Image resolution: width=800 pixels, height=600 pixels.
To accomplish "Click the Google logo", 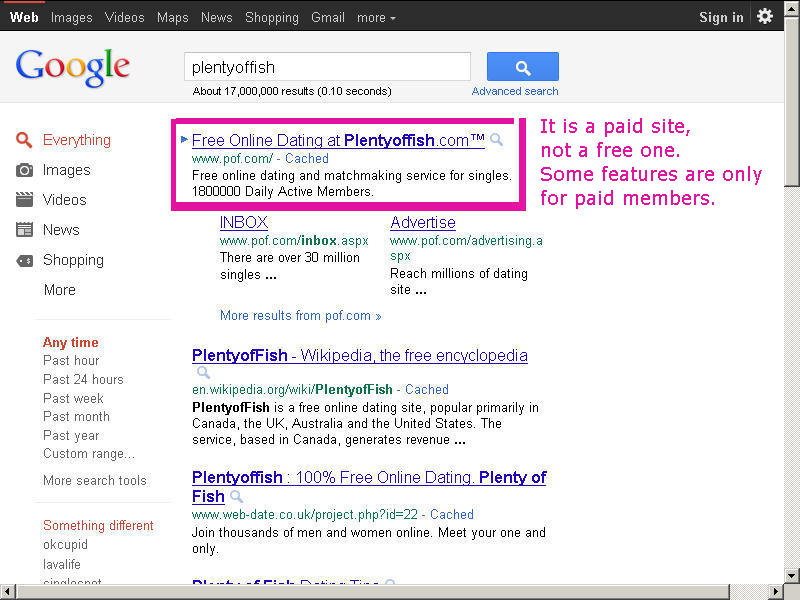I will coord(73,68).
